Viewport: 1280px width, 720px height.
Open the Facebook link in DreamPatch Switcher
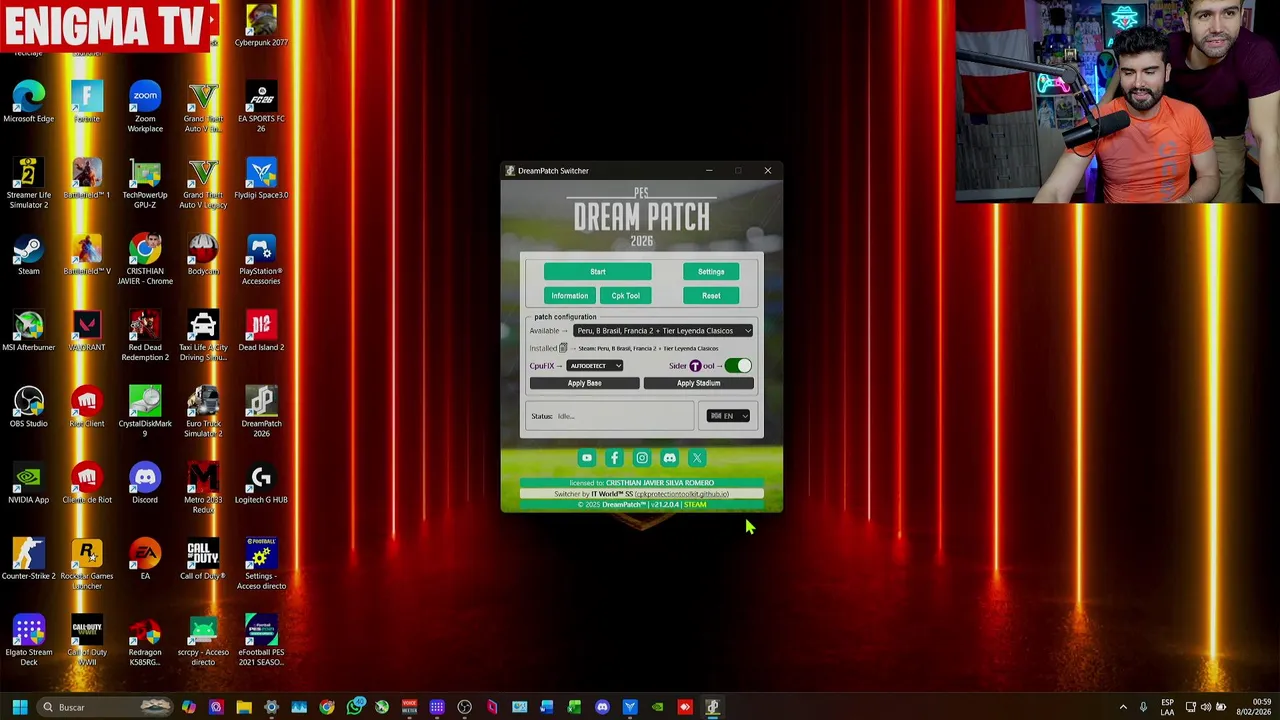pos(614,458)
